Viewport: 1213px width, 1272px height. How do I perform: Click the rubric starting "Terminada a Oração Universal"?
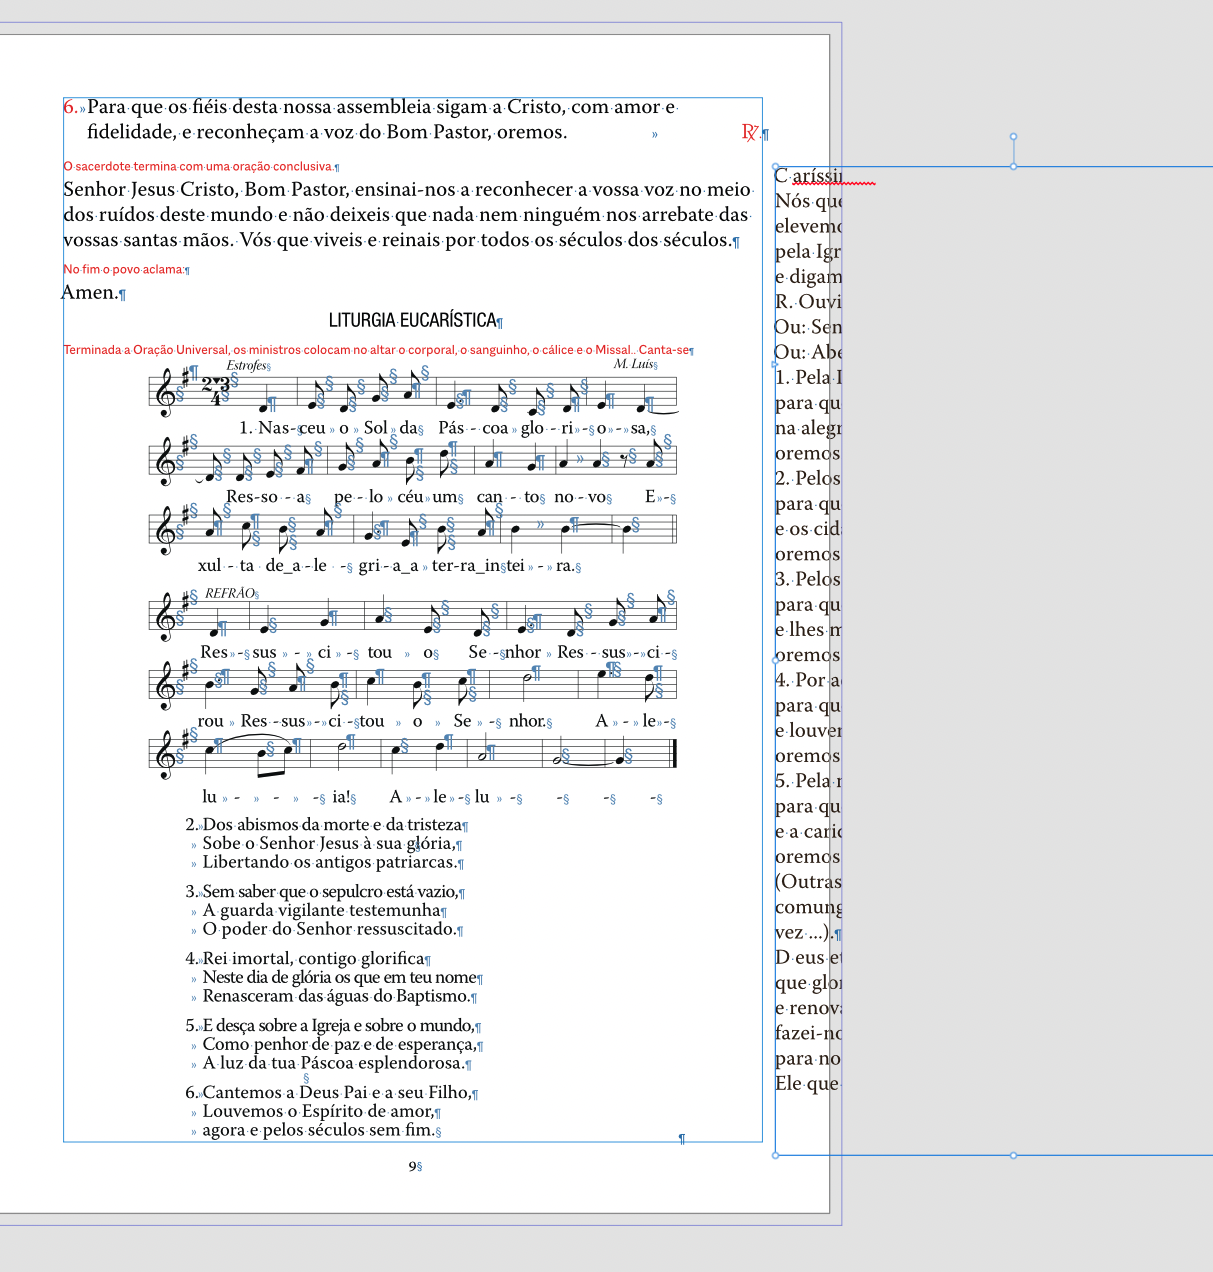(x=376, y=350)
